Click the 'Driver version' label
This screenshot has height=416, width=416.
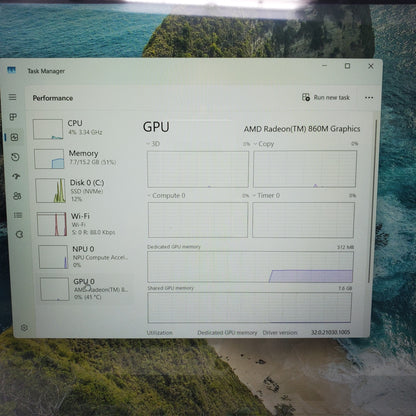(280, 332)
